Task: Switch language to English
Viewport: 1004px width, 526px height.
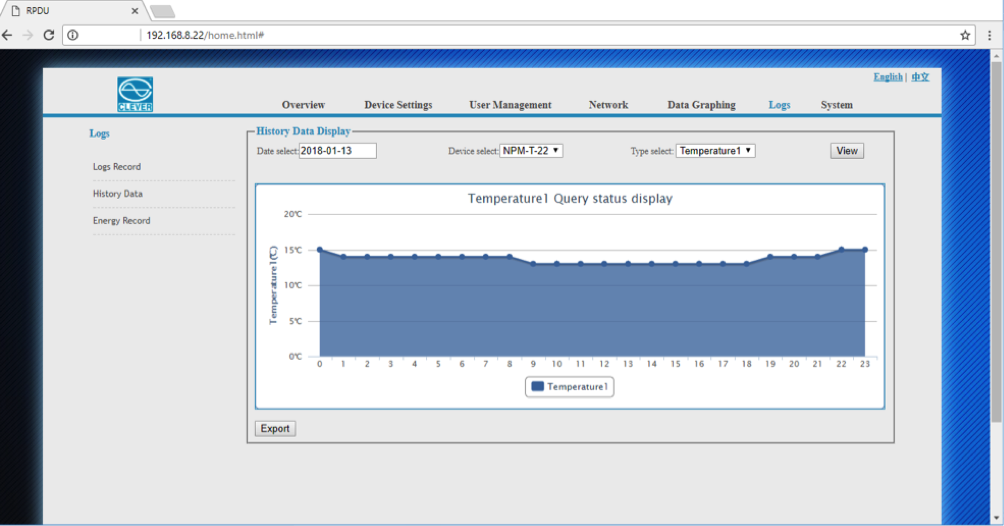Action: [x=887, y=77]
